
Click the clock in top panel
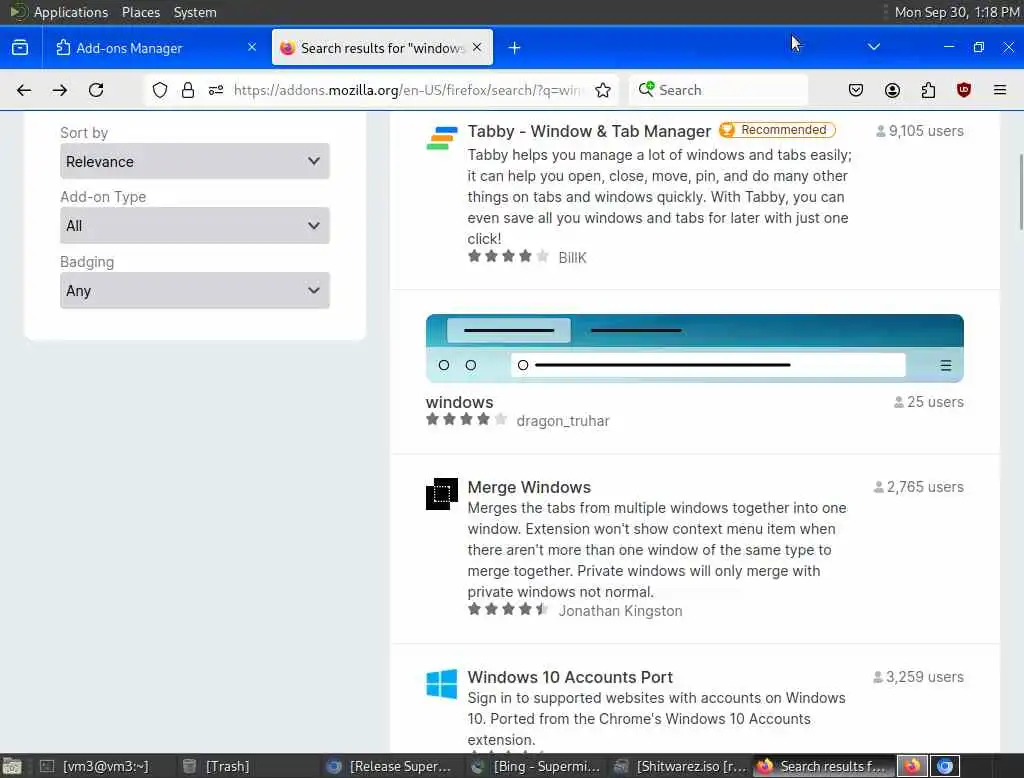point(957,12)
